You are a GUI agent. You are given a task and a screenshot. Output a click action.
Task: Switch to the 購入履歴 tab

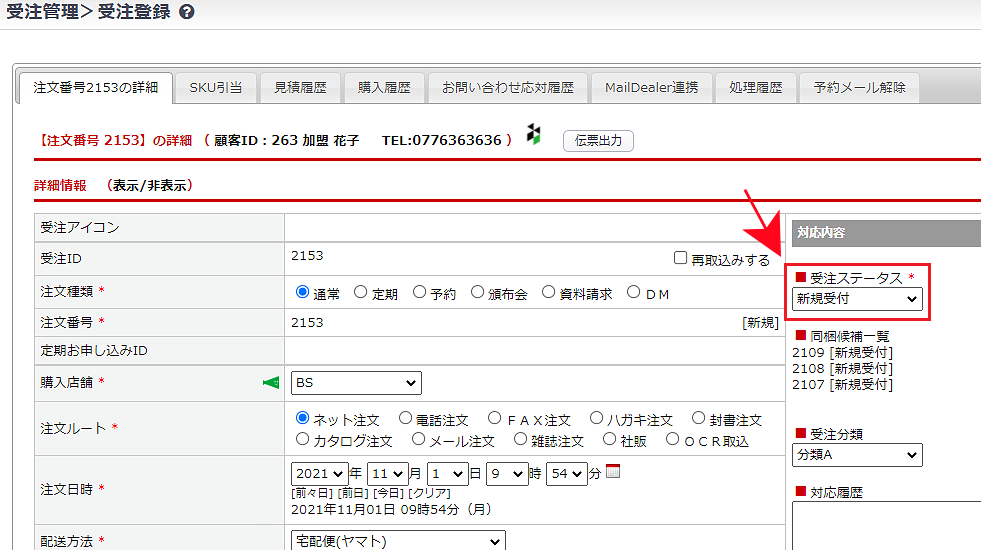(384, 88)
